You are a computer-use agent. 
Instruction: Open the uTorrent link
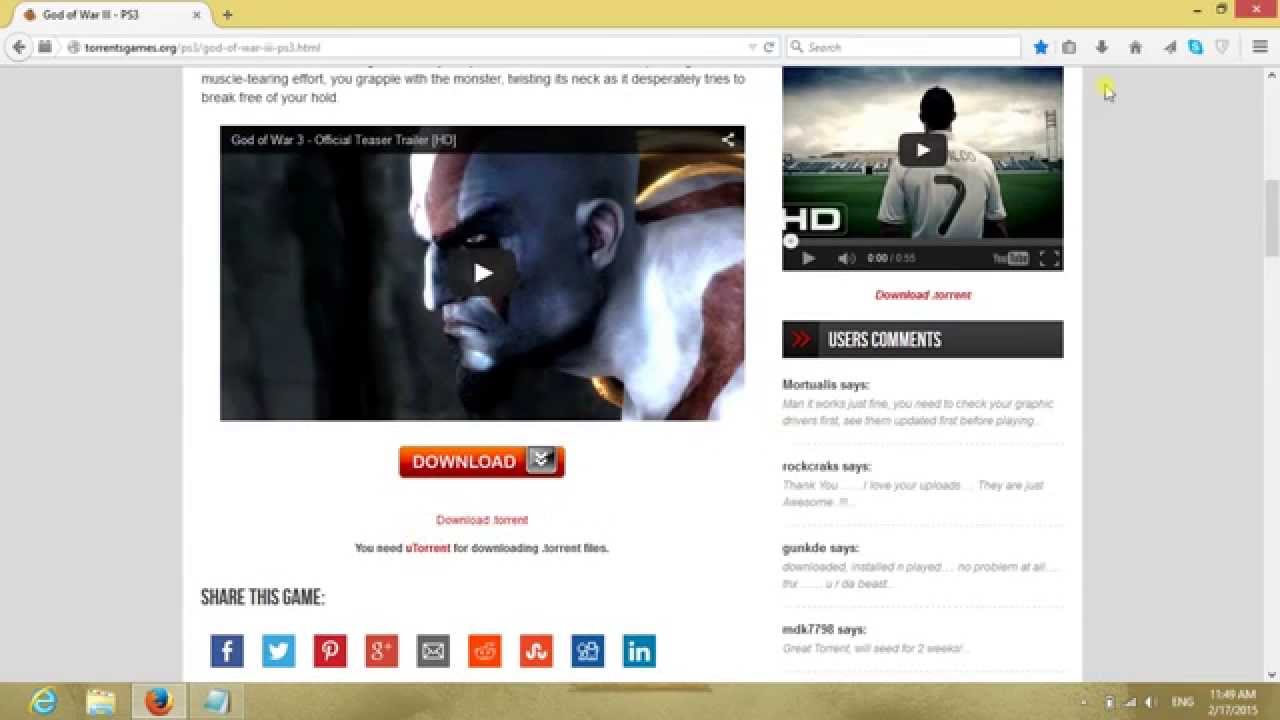coord(428,548)
